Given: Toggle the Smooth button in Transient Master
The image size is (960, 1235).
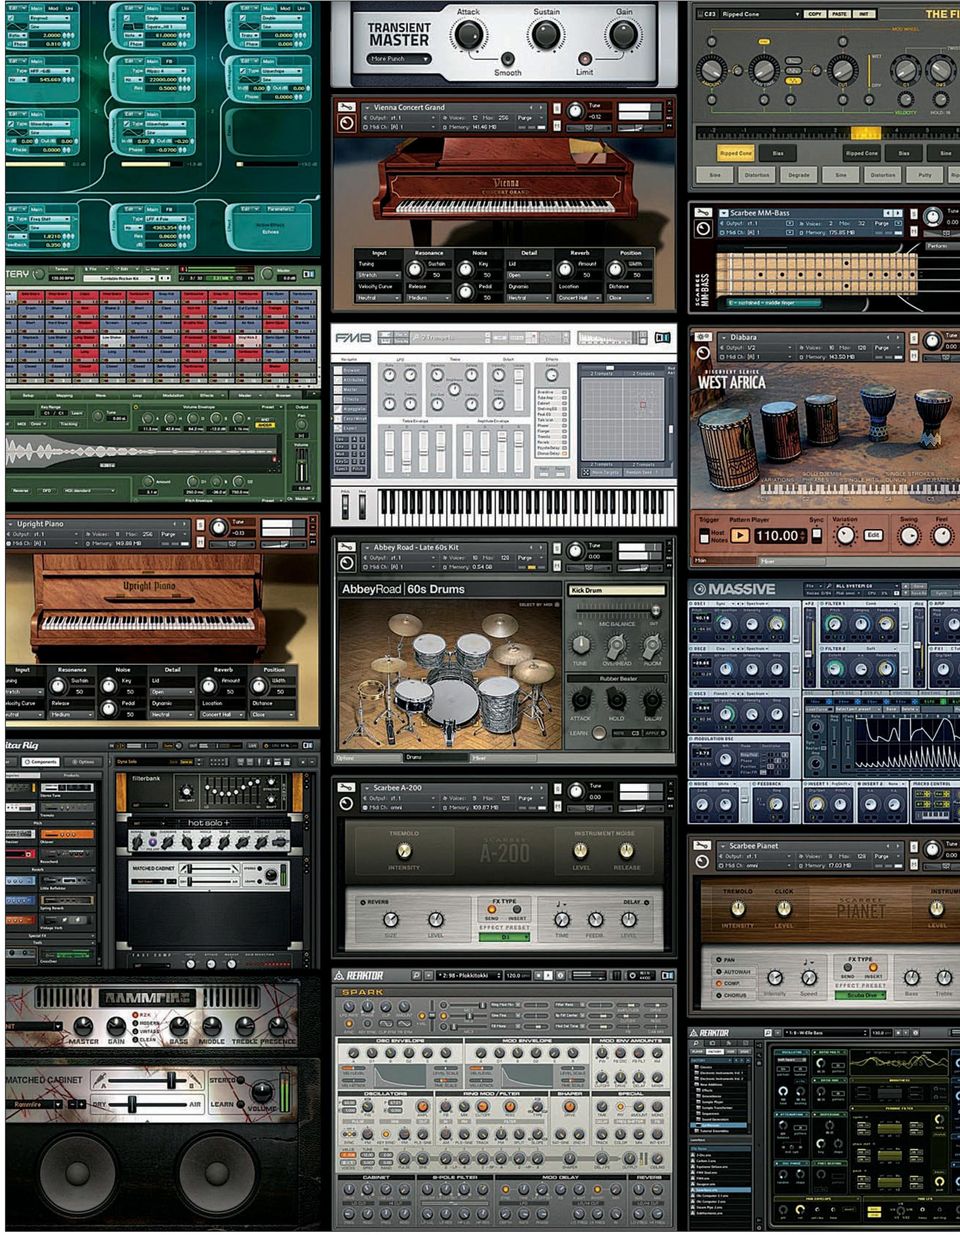Looking at the screenshot, I should pos(508,60).
